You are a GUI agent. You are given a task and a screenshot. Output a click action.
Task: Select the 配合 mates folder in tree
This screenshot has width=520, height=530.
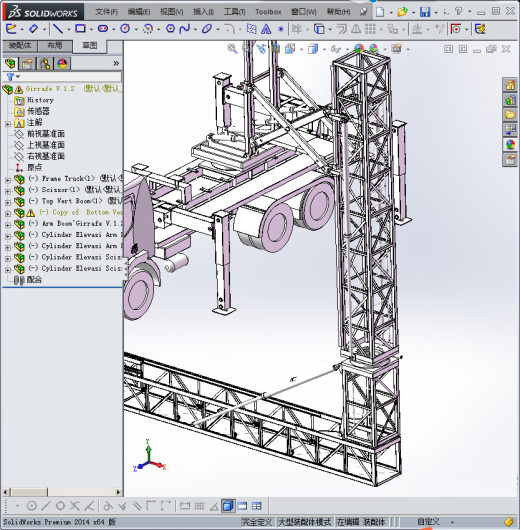click(x=34, y=280)
